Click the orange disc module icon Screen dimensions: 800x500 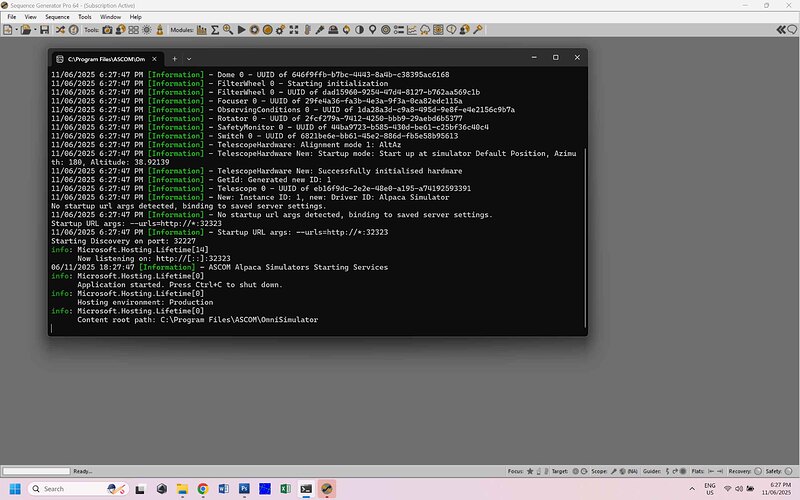pos(267,30)
